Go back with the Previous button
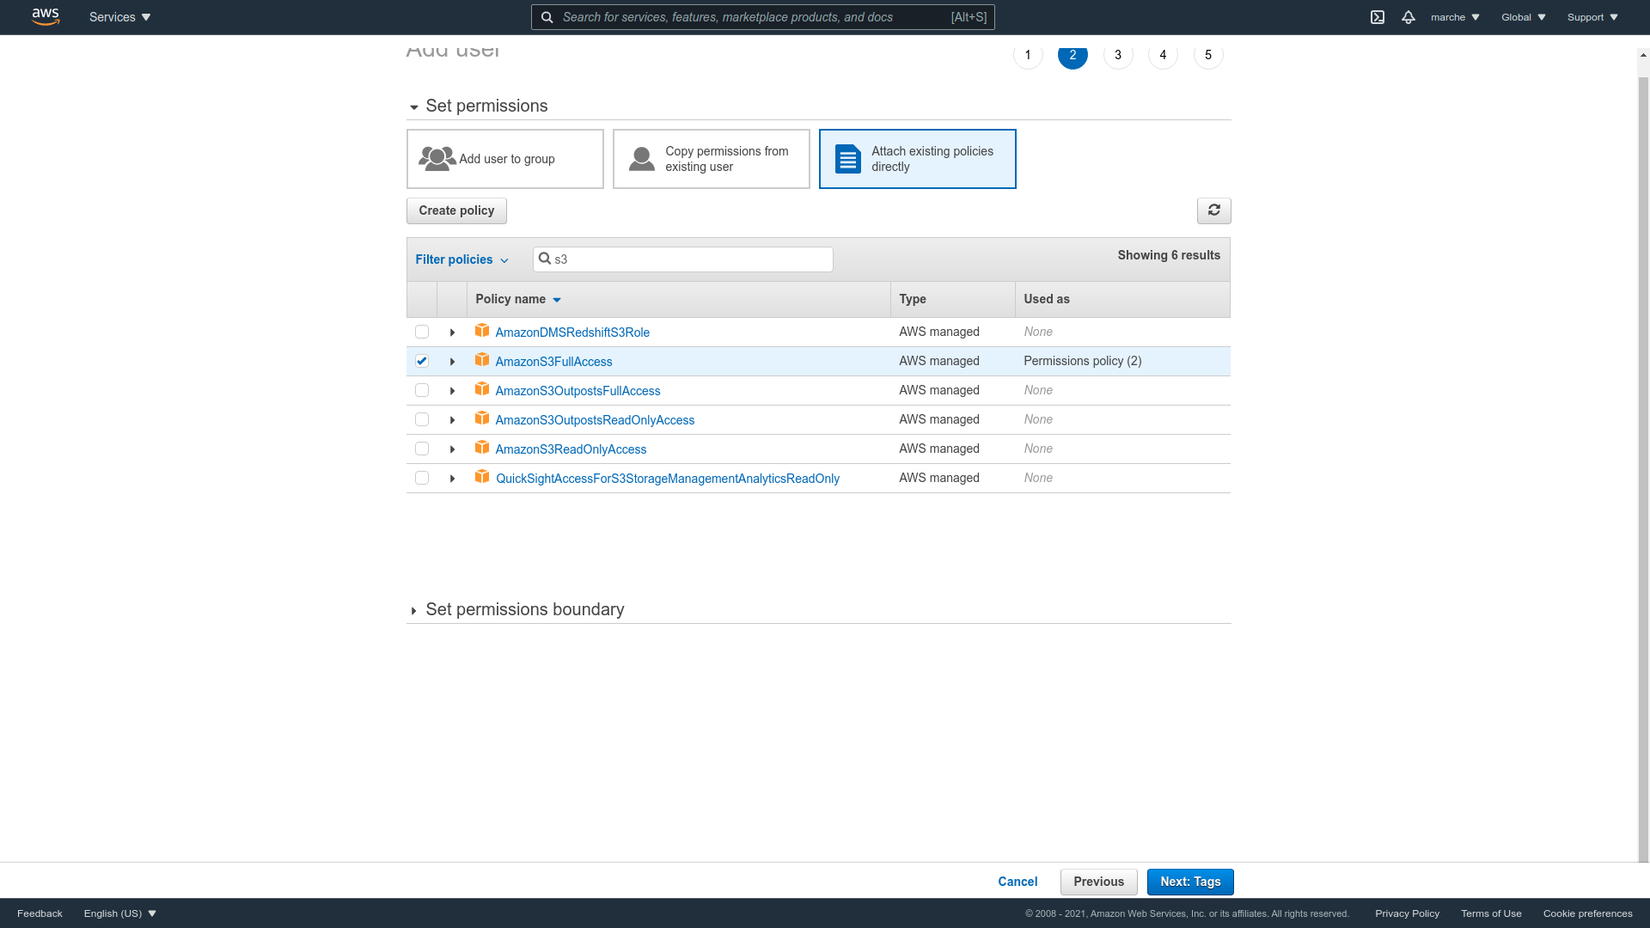Viewport: 1650px width, 928px height. (x=1098, y=882)
